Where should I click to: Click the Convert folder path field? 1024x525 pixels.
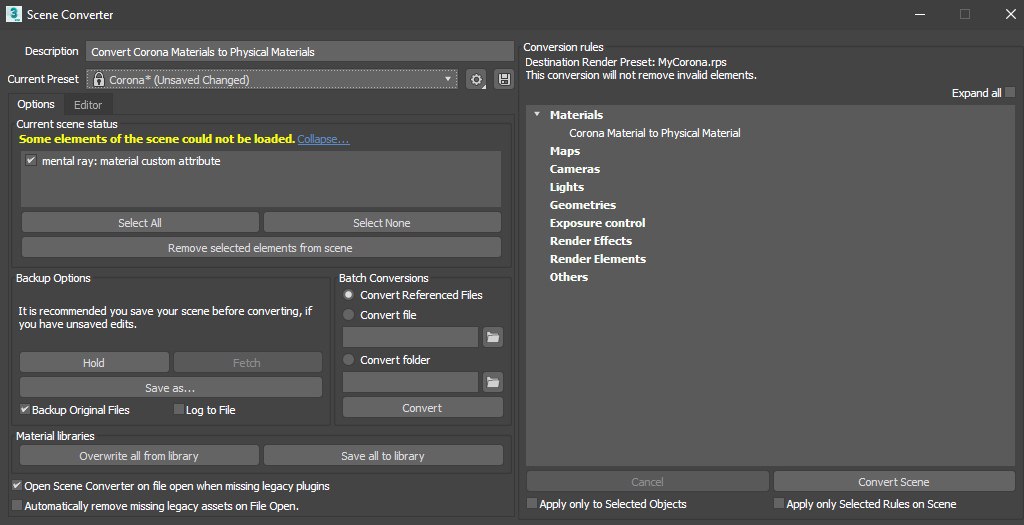pyautogui.click(x=411, y=382)
